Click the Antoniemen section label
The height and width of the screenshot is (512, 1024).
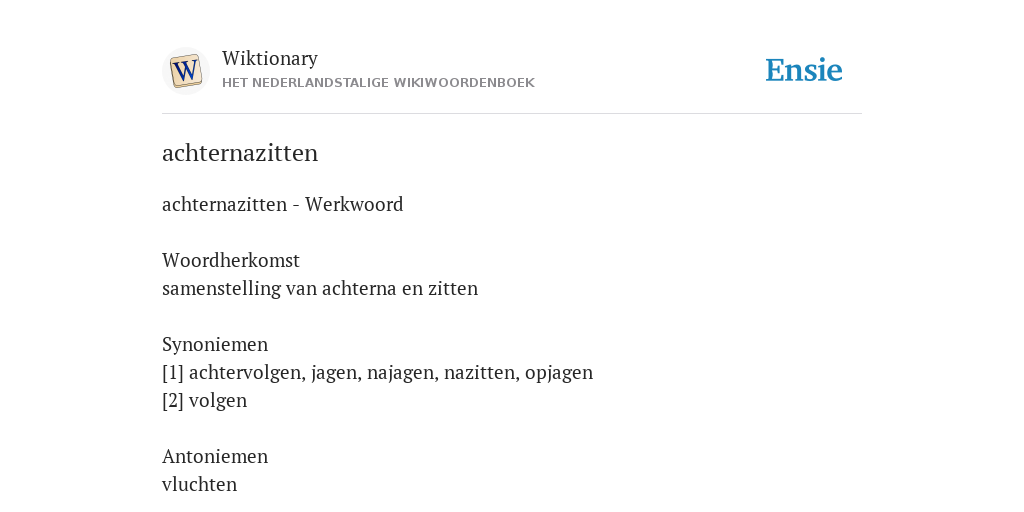[215, 456]
